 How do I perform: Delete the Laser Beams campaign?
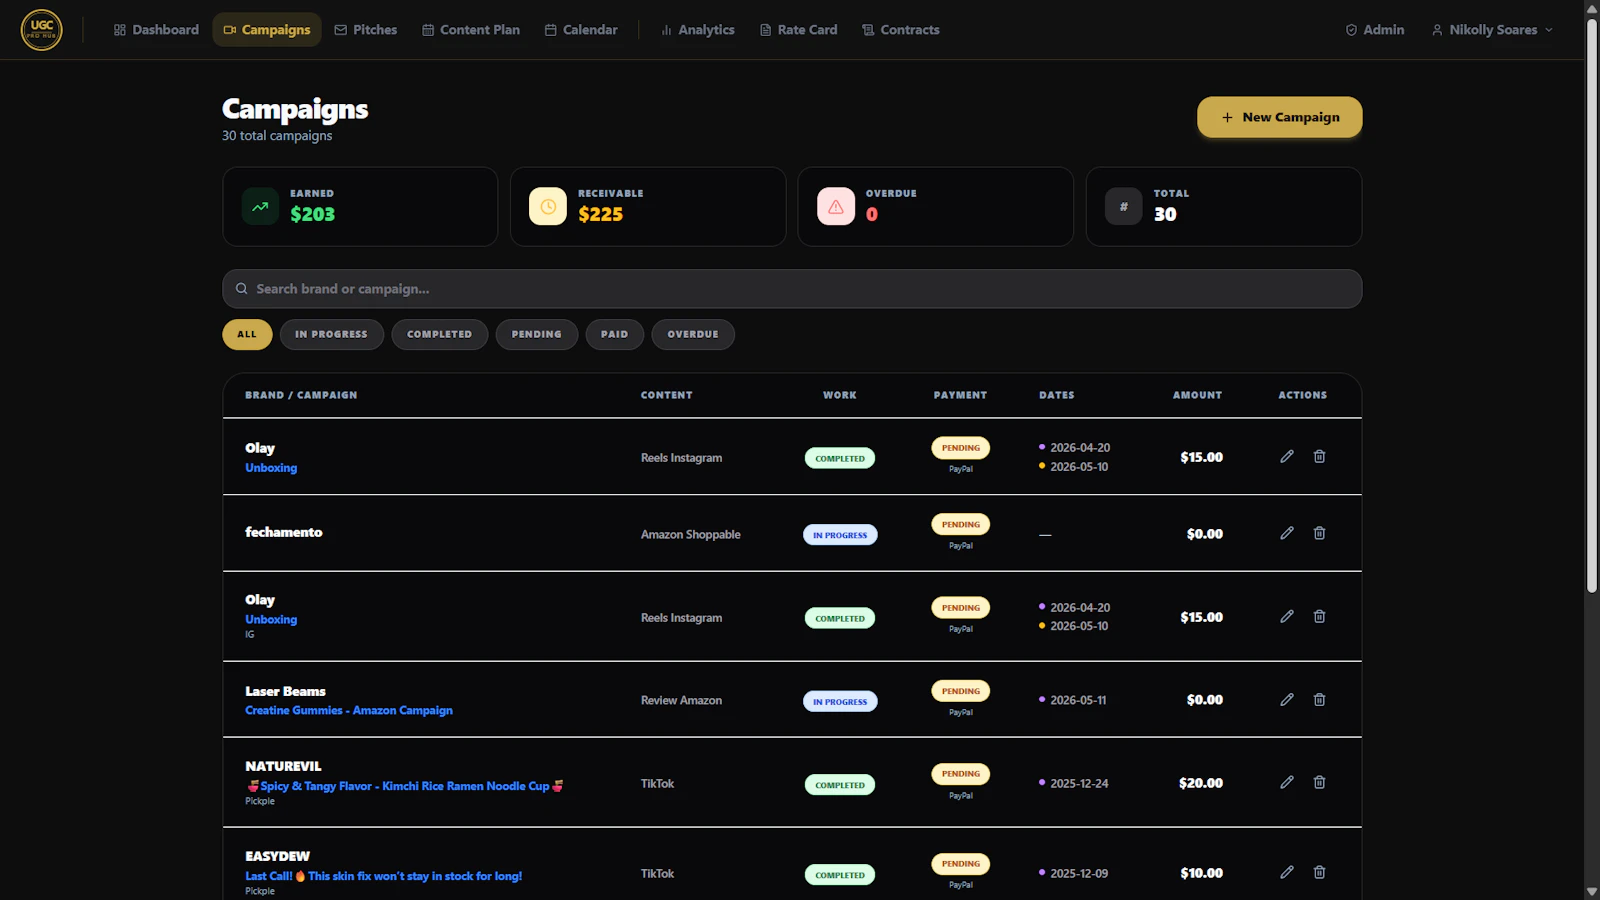1319,699
